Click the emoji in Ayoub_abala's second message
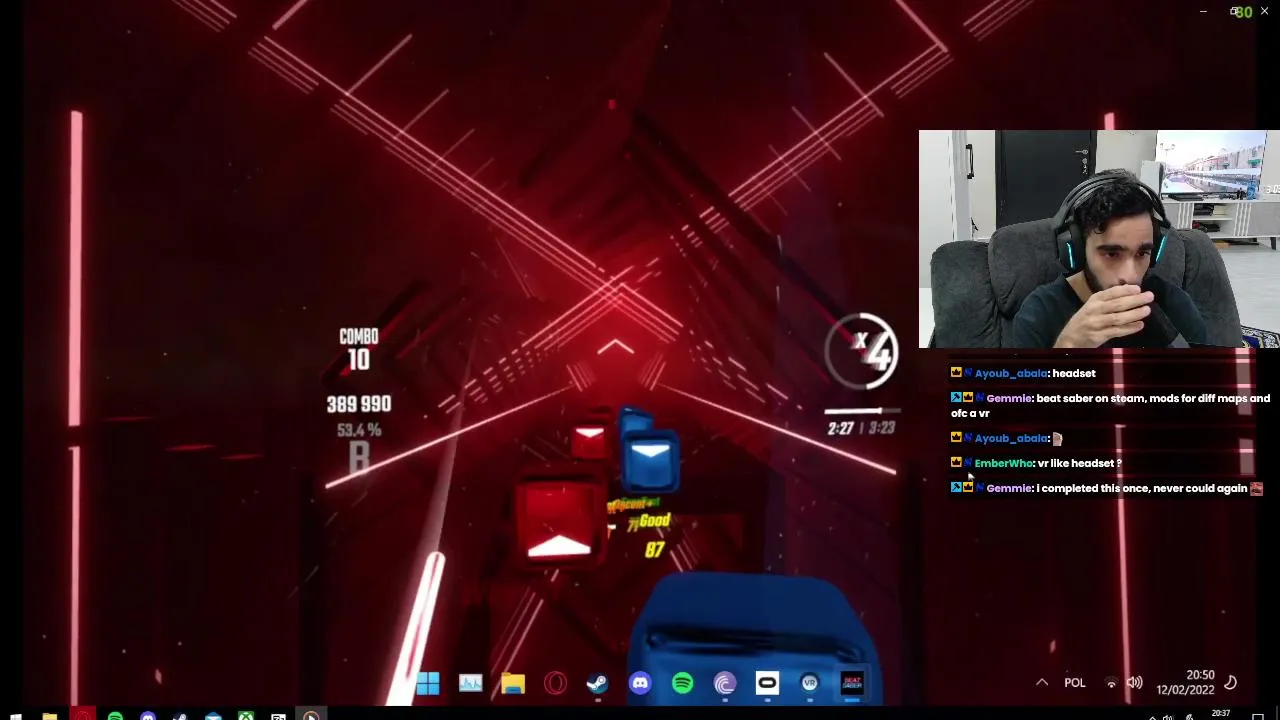Viewport: 1280px width, 720px height. coord(1057,438)
